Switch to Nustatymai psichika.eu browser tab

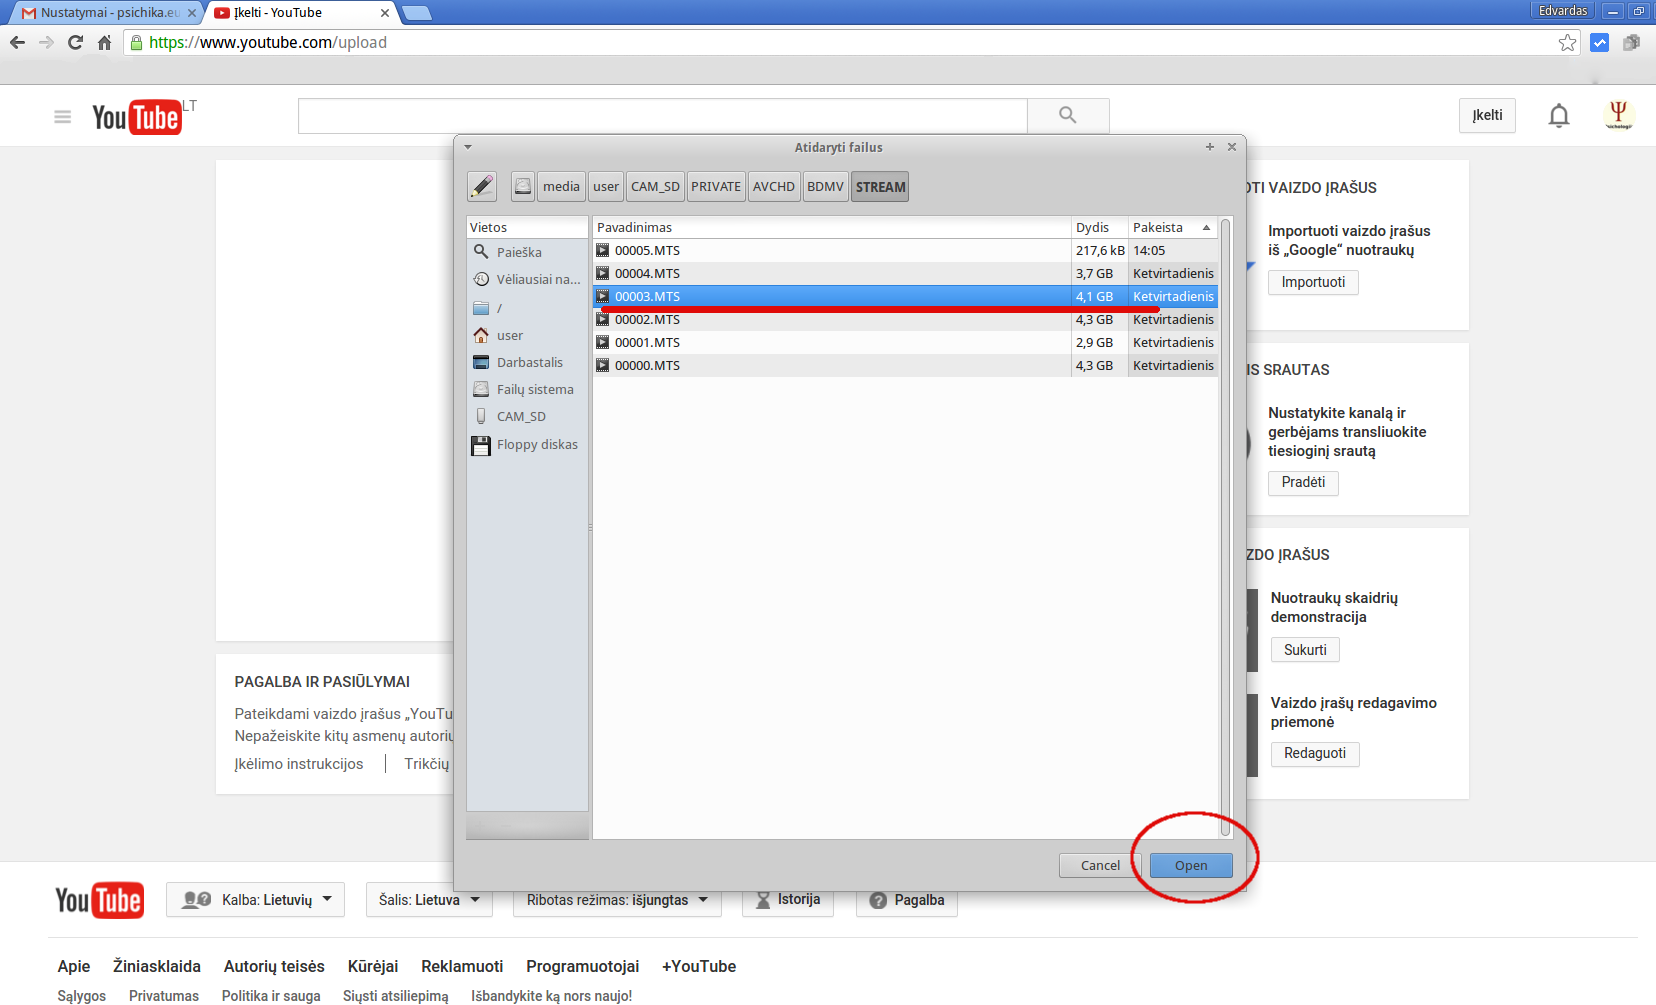click(x=108, y=13)
